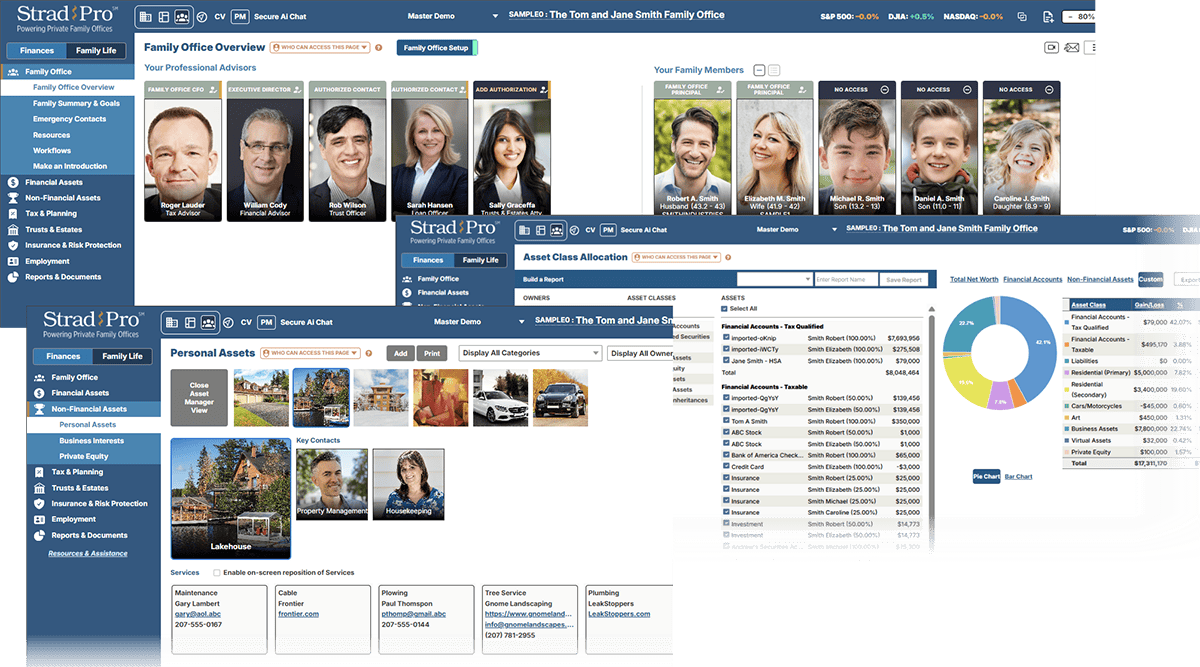Uncheck the Jane Smith - HSA checkbox
This screenshot has width=1200, height=667.
click(726, 361)
